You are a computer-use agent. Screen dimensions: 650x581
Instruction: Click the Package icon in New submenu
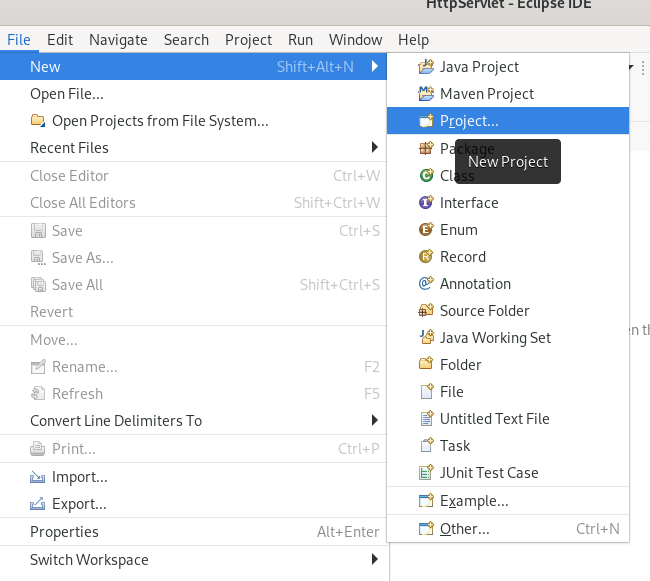pos(426,148)
